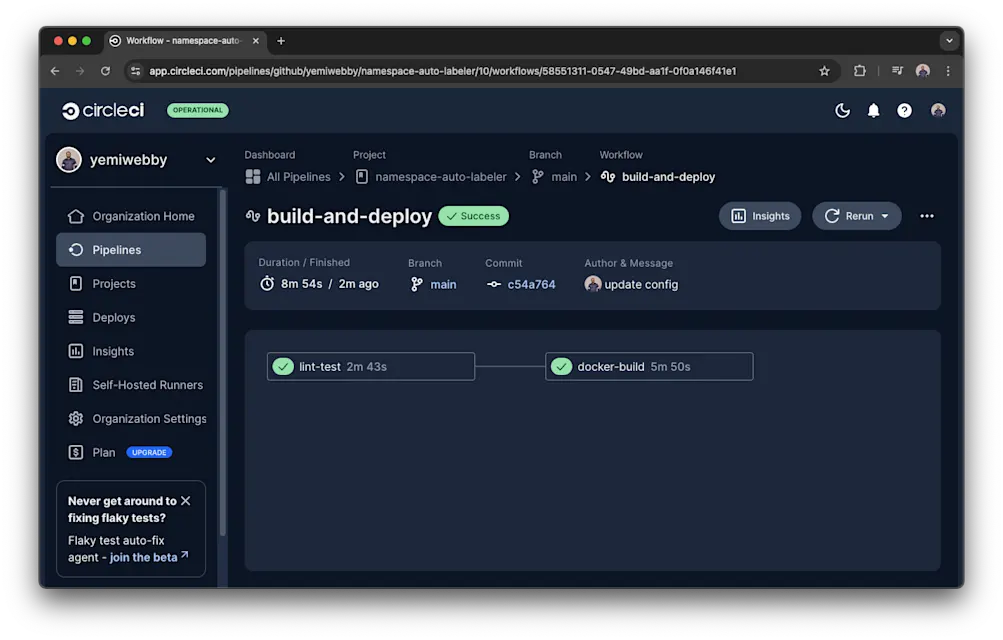The image size is (1003, 640).
Task: Click the green checkmark on lint-test job
Action: click(282, 366)
